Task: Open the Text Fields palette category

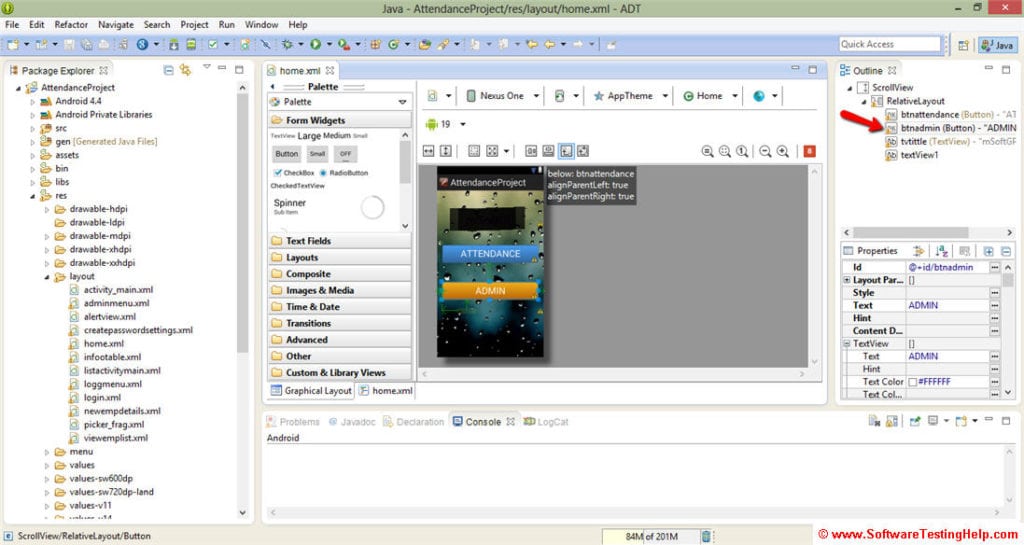Action: (x=340, y=241)
